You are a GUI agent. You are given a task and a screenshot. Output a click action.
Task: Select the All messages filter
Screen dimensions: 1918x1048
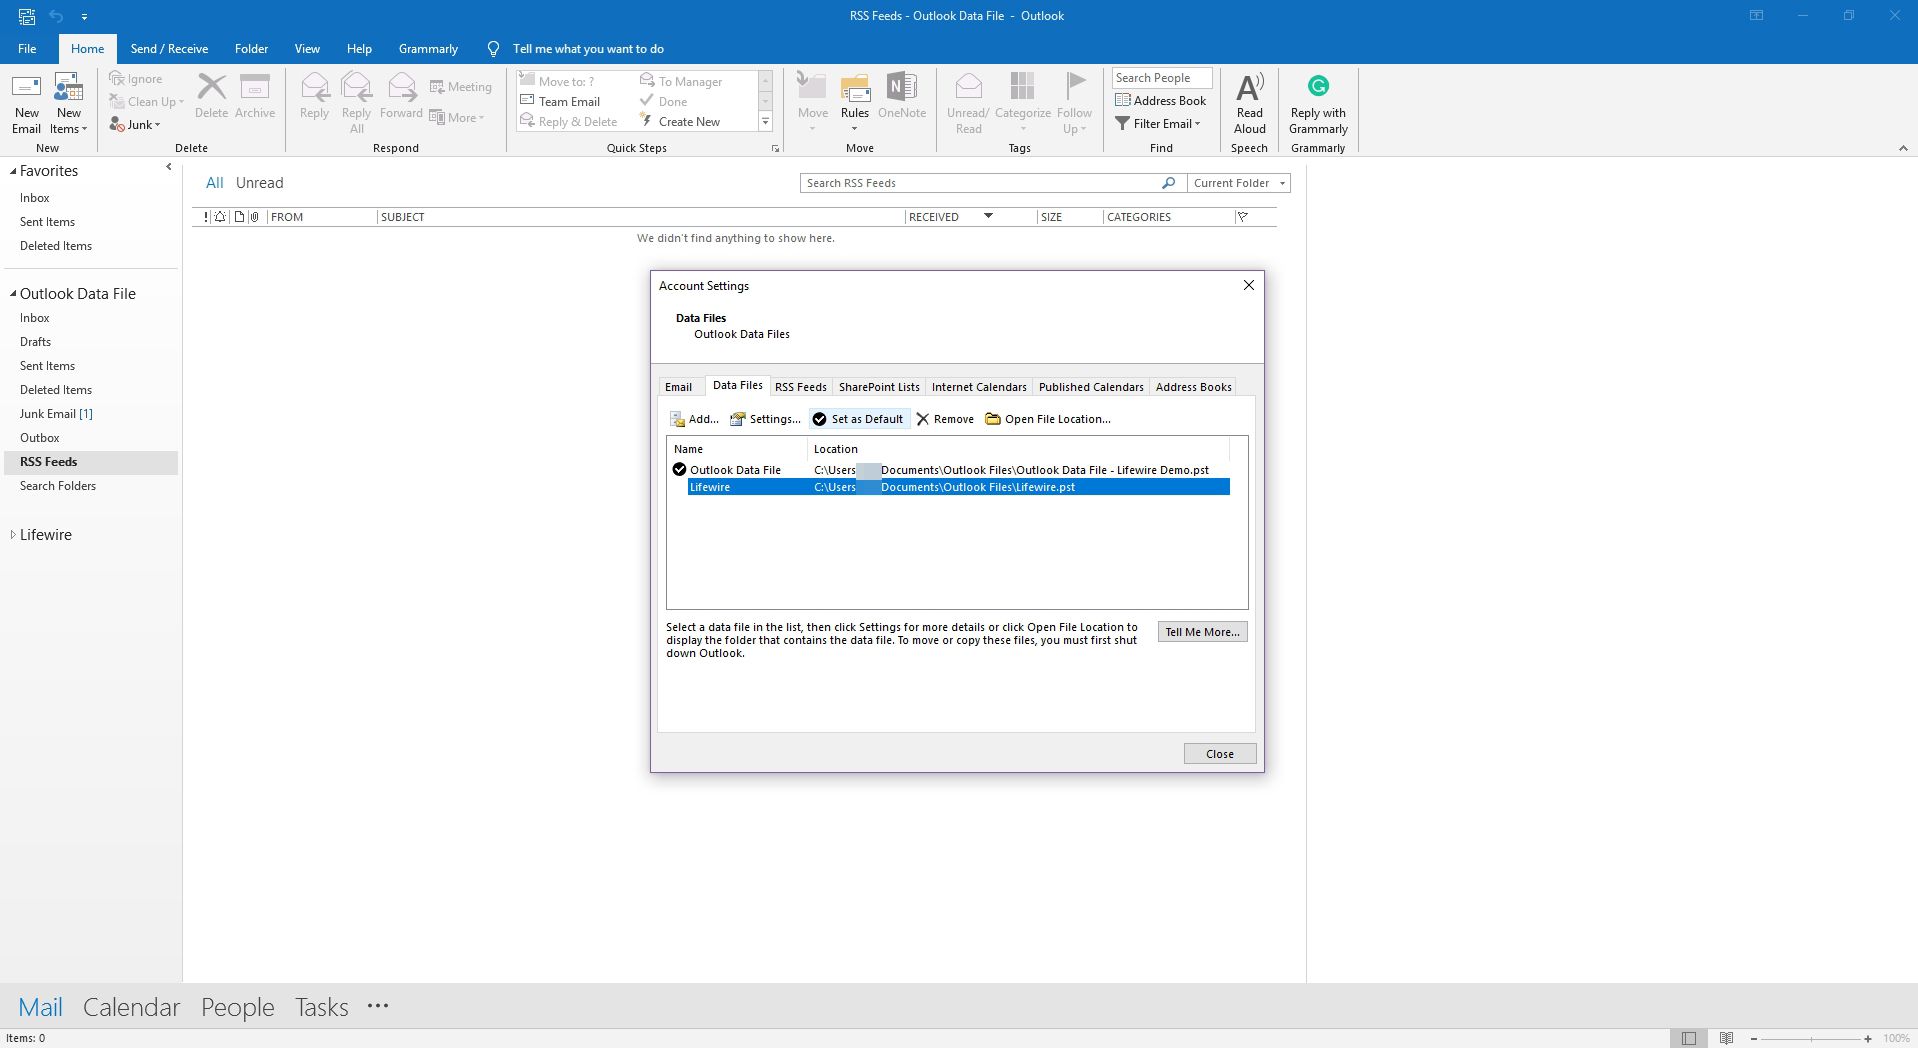pyautogui.click(x=214, y=183)
